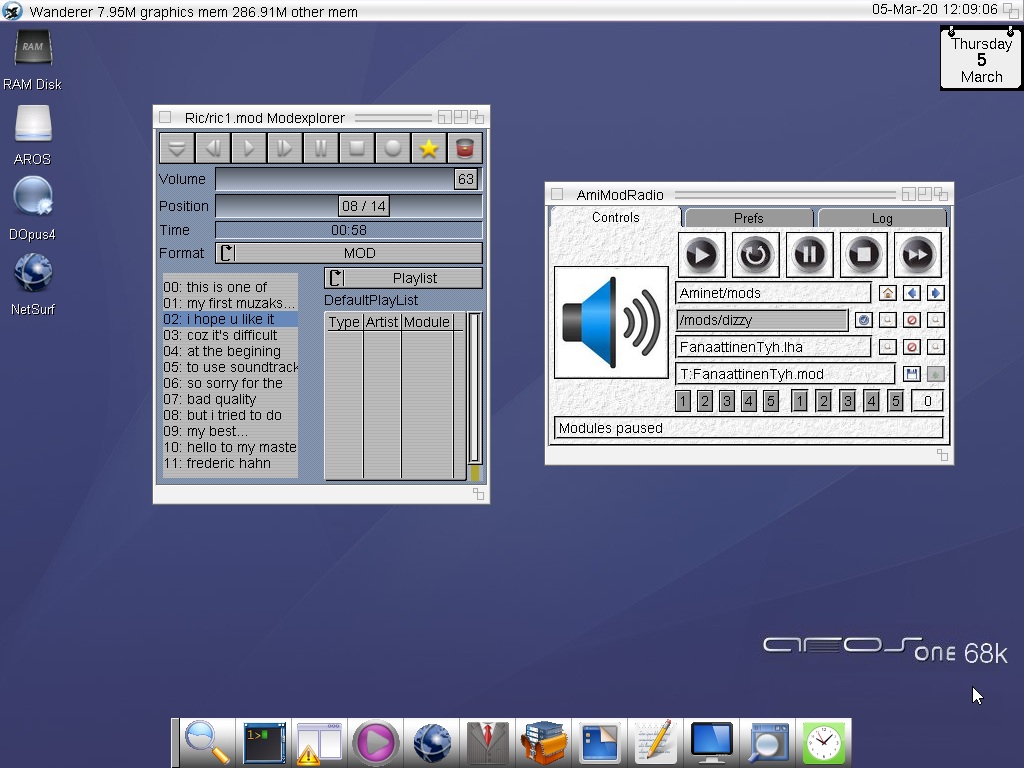Click the red block icon beside FanaattinenTyh.lha

(x=911, y=347)
